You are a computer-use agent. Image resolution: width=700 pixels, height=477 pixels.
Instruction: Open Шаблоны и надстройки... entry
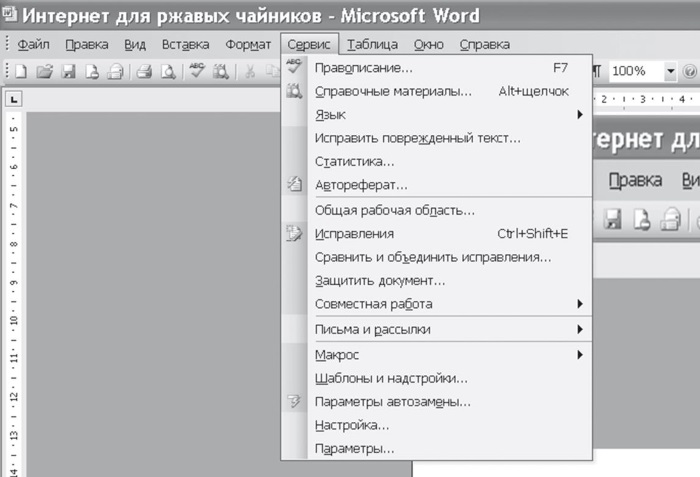tap(437, 378)
